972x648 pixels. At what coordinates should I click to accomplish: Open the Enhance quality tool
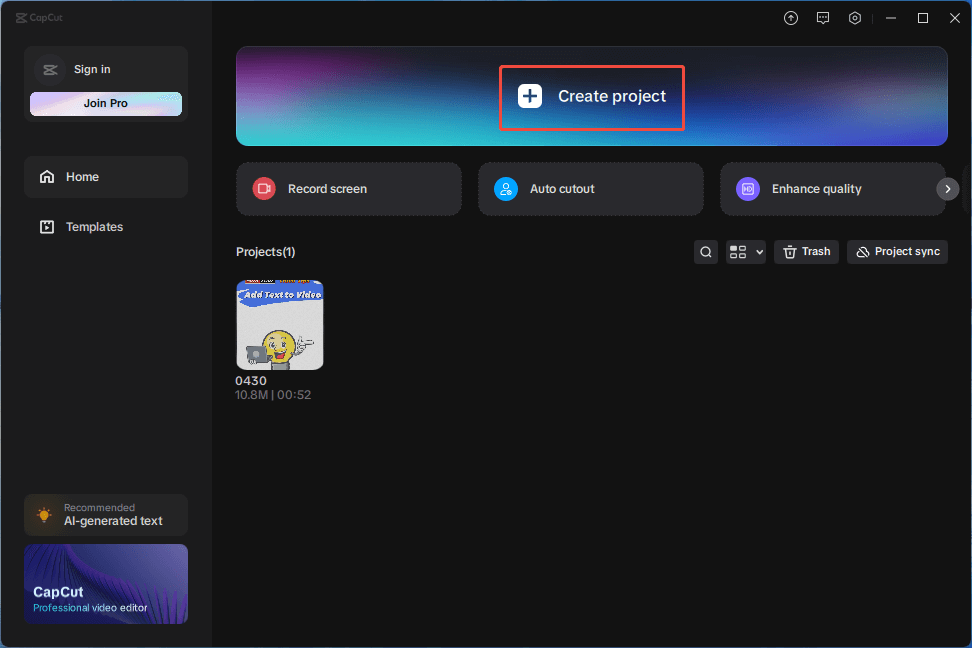click(832, 189)
